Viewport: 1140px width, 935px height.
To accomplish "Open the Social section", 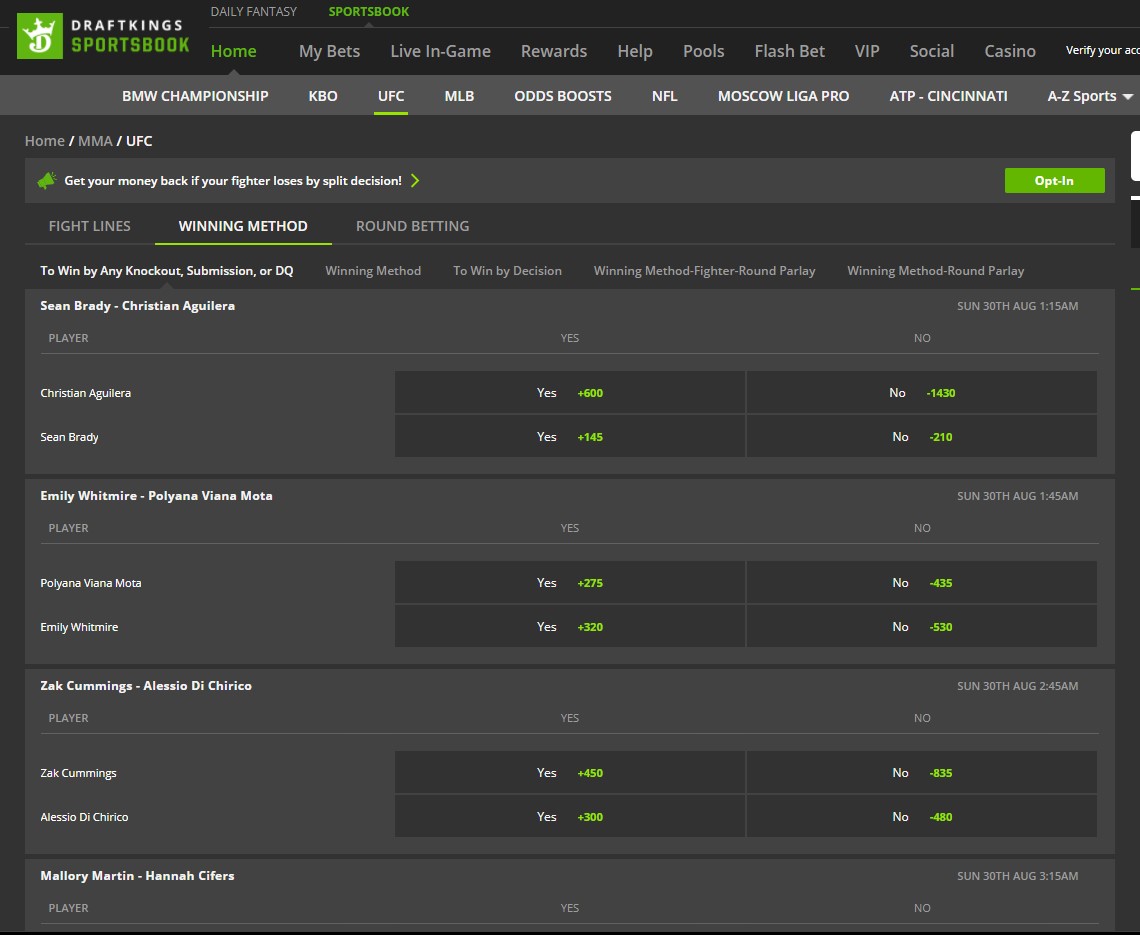I will coord(931,51).
